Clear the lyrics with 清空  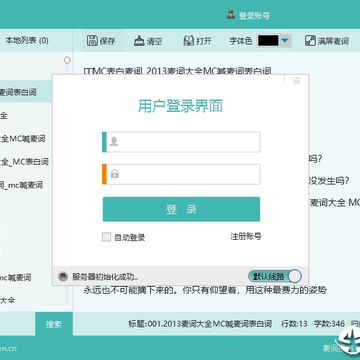click(148, 41)
